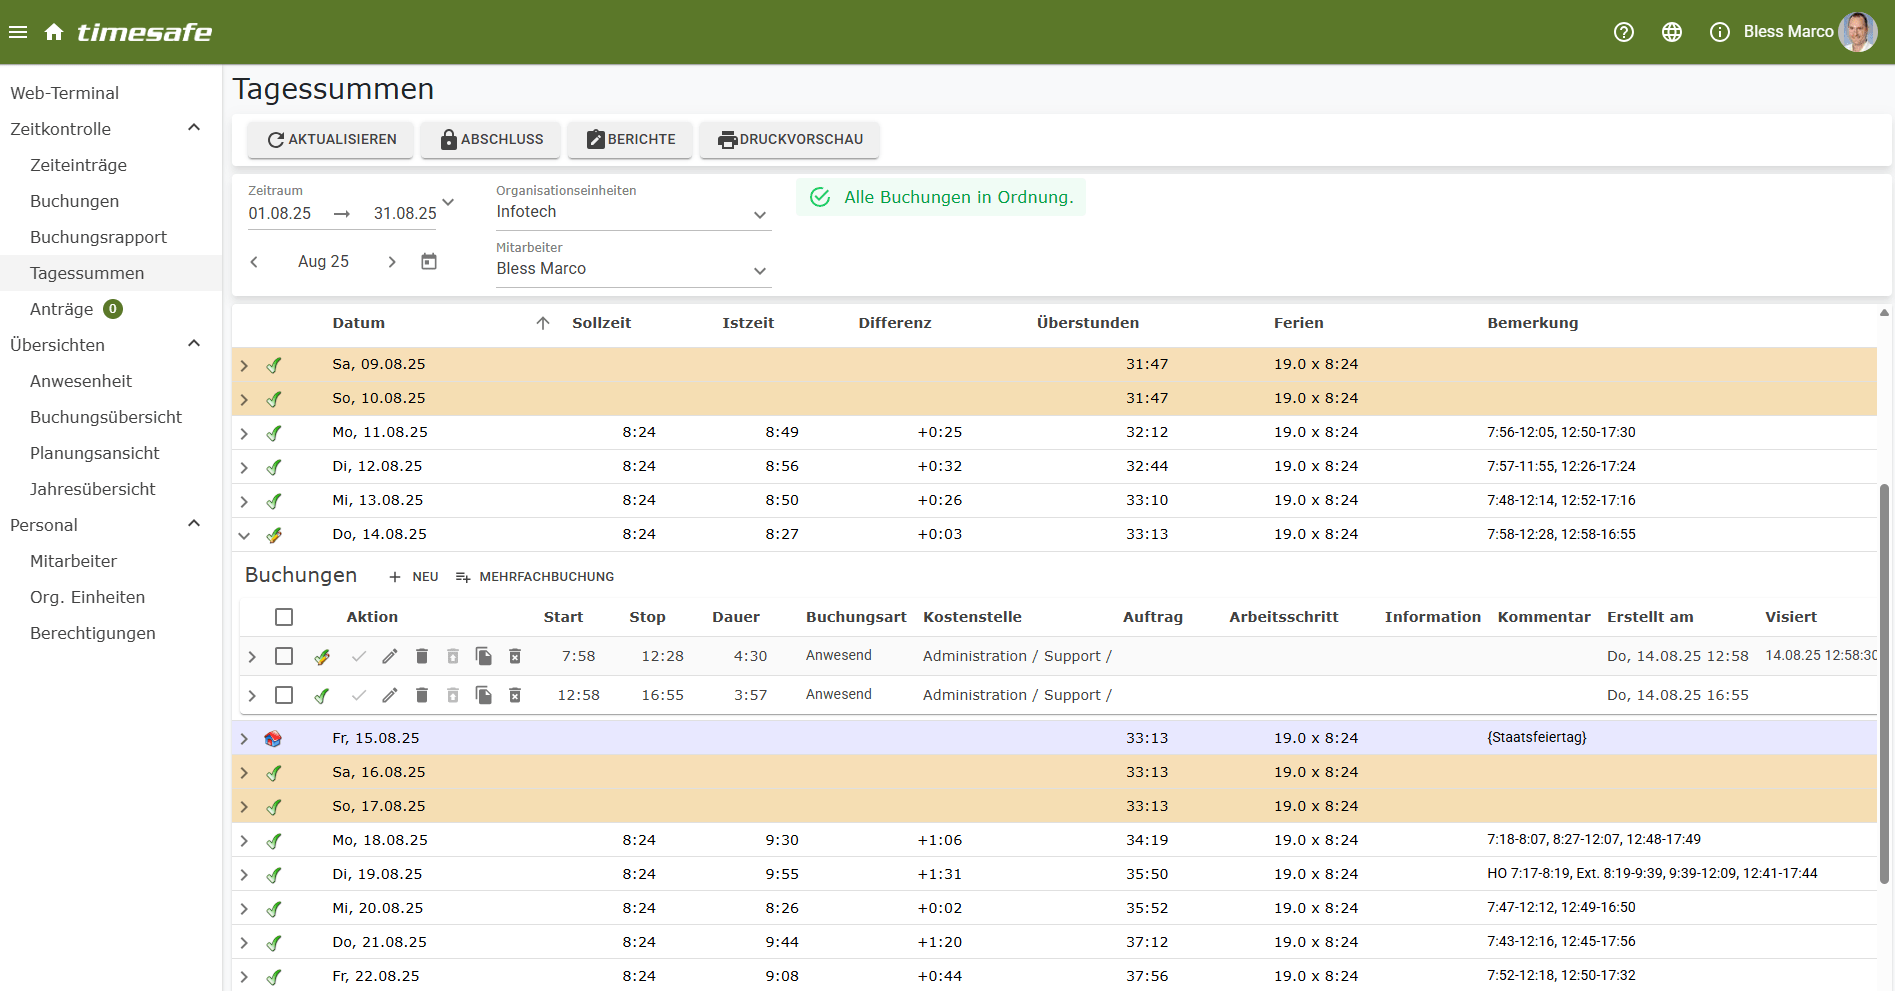
Task: Expand the Di, 19.08.25 row
Action: (x=244, y=875)
